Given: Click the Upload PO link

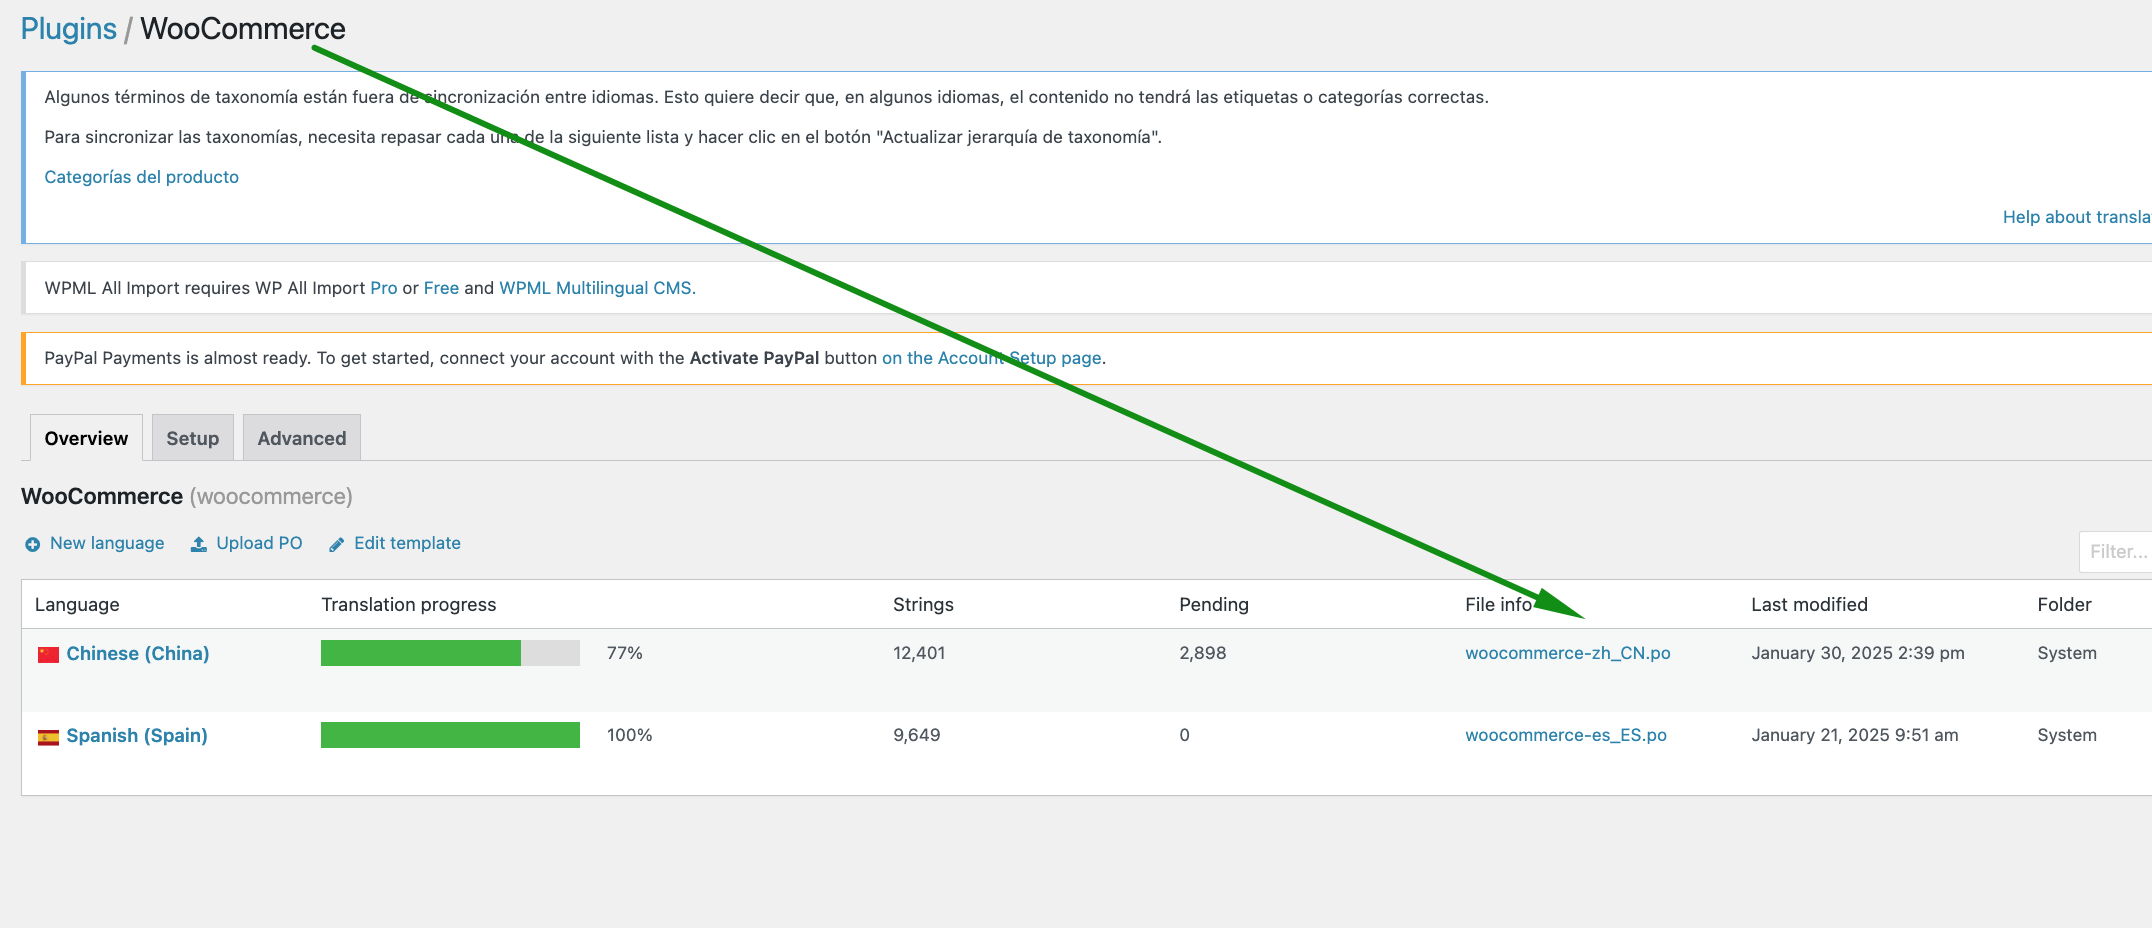Looking at the screenshot, I should pos(259,543).
